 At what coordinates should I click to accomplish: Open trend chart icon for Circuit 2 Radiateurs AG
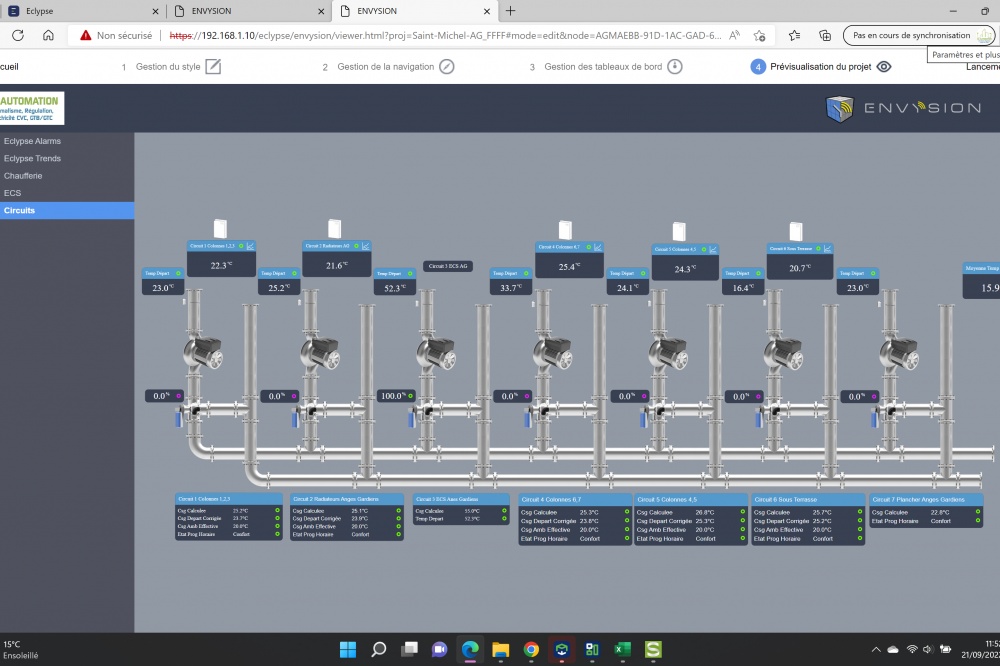pos(366,246)
